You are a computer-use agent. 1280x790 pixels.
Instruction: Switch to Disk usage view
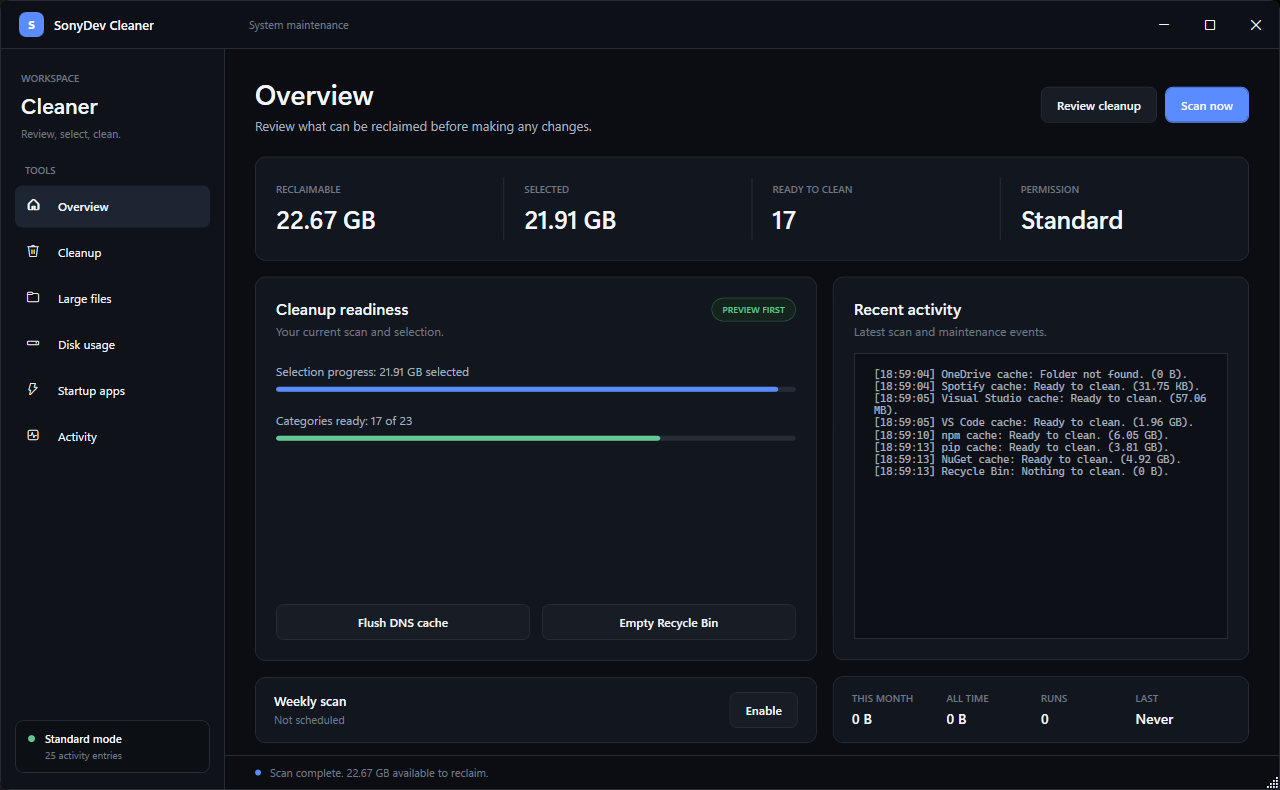[x=112, y=344]
